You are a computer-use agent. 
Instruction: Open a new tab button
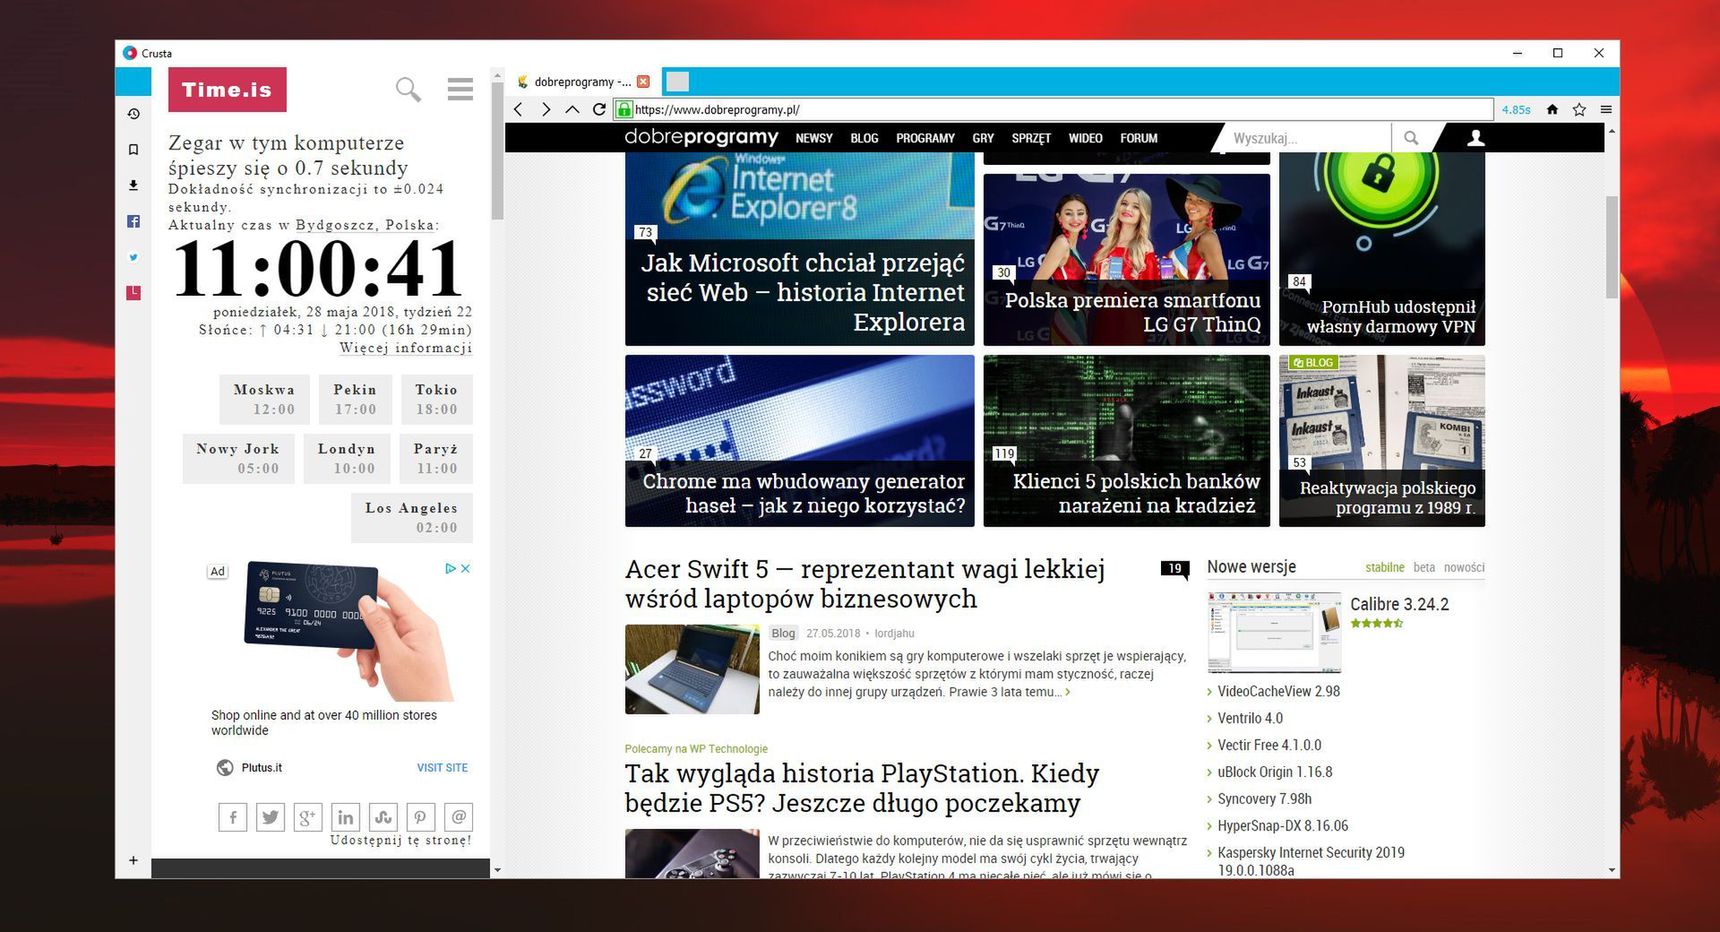[678, 82]
